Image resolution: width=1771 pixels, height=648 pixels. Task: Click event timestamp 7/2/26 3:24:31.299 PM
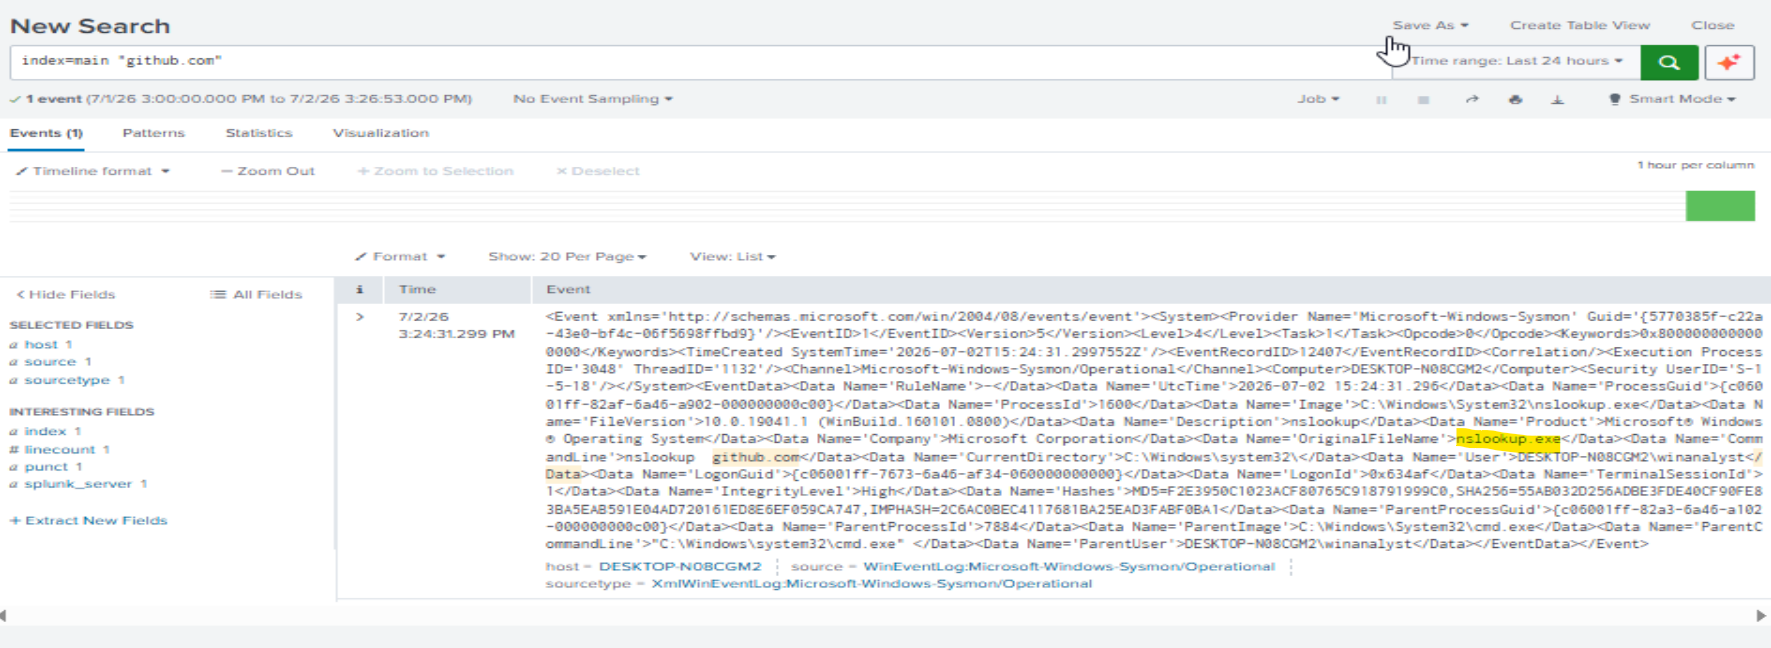(456, 325)
